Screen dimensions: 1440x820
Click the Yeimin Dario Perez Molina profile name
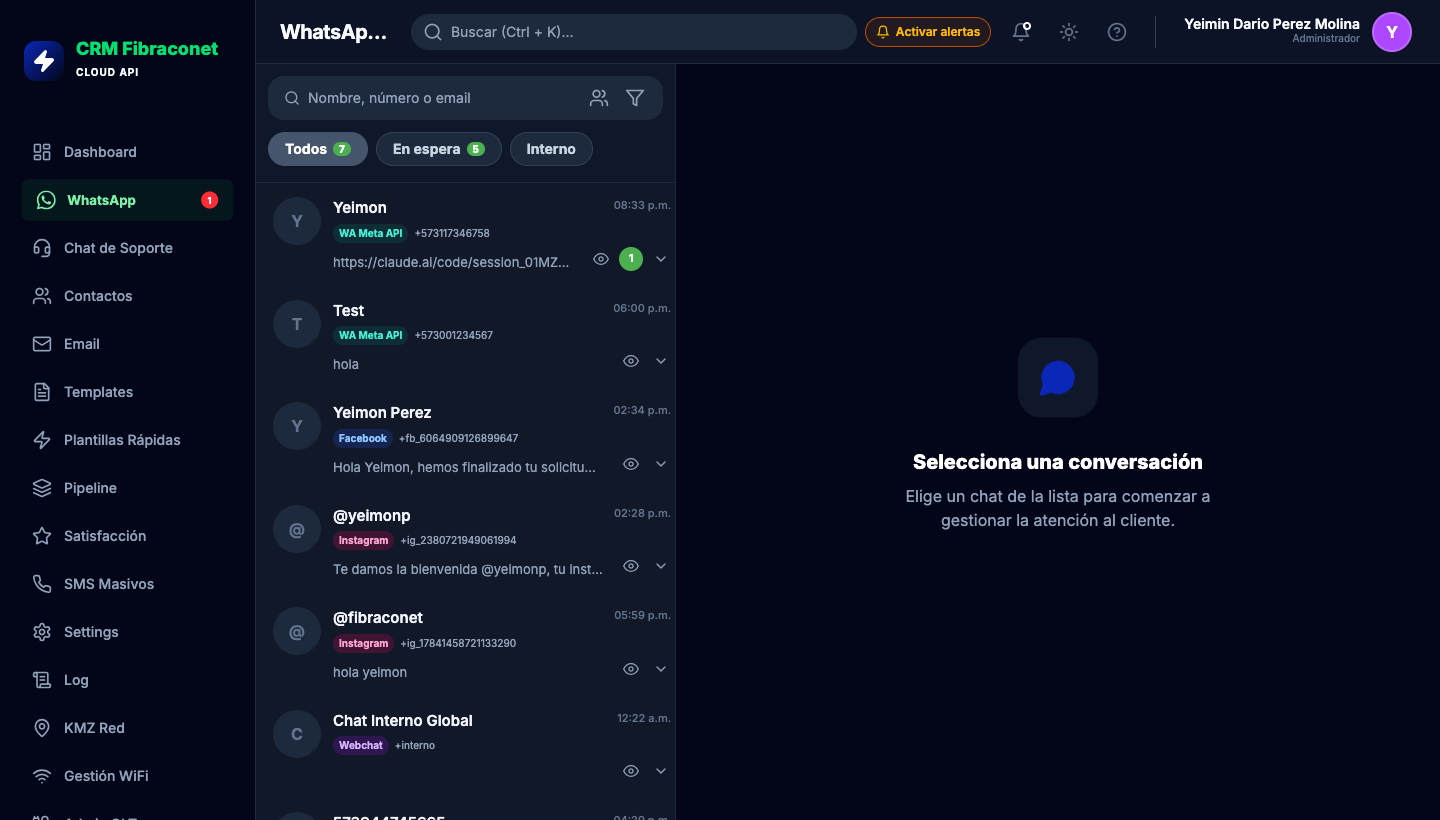click(1272, 24)
